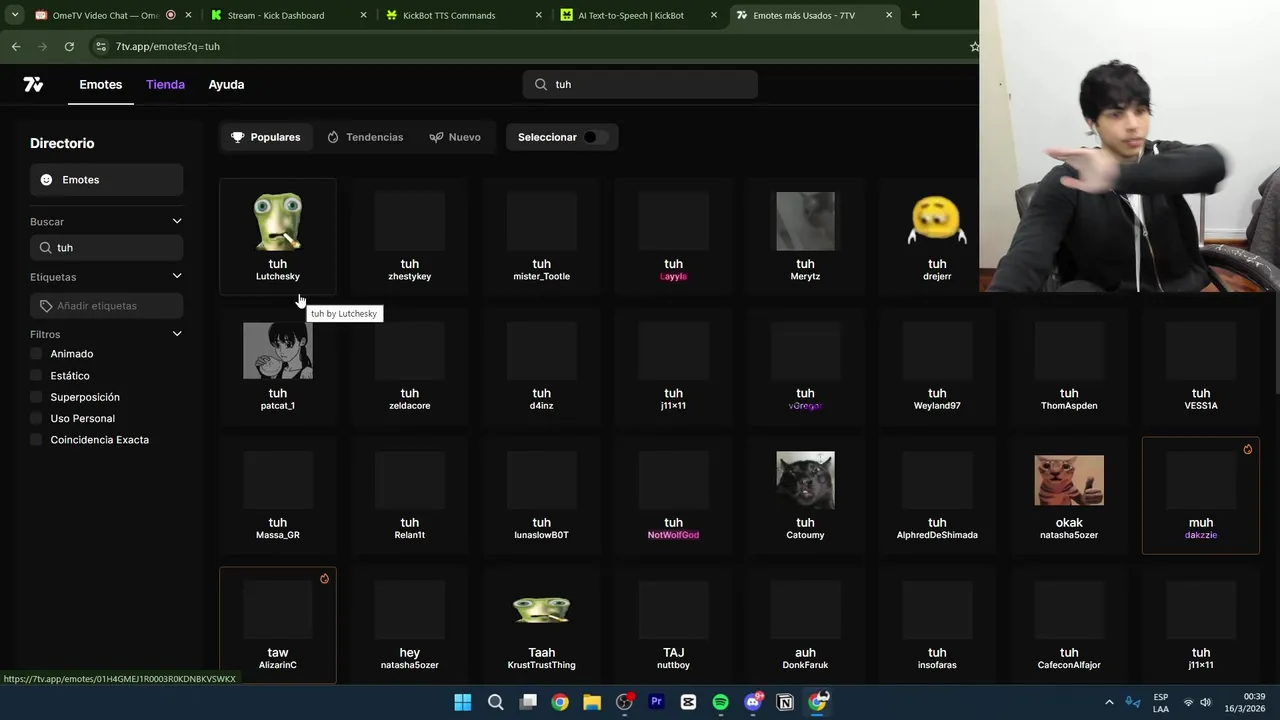Open the tuh emote by patcat_1
This screenshot has width=1280, height=720.
278,366
